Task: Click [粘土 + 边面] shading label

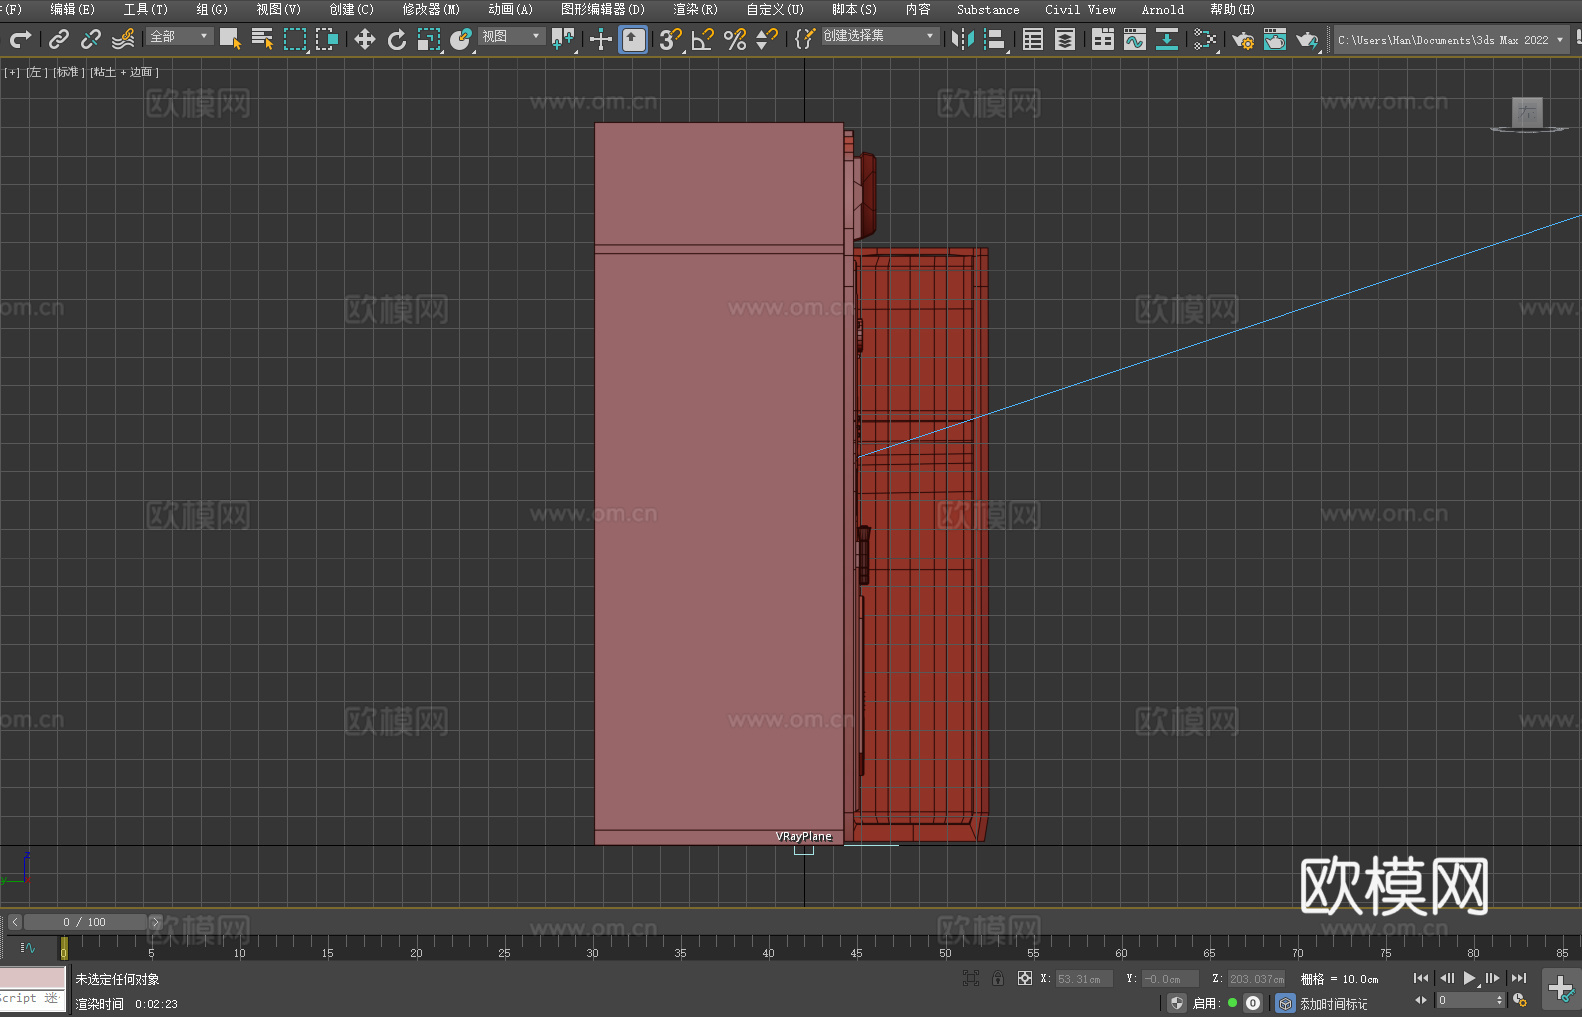Action: point(124,72)
